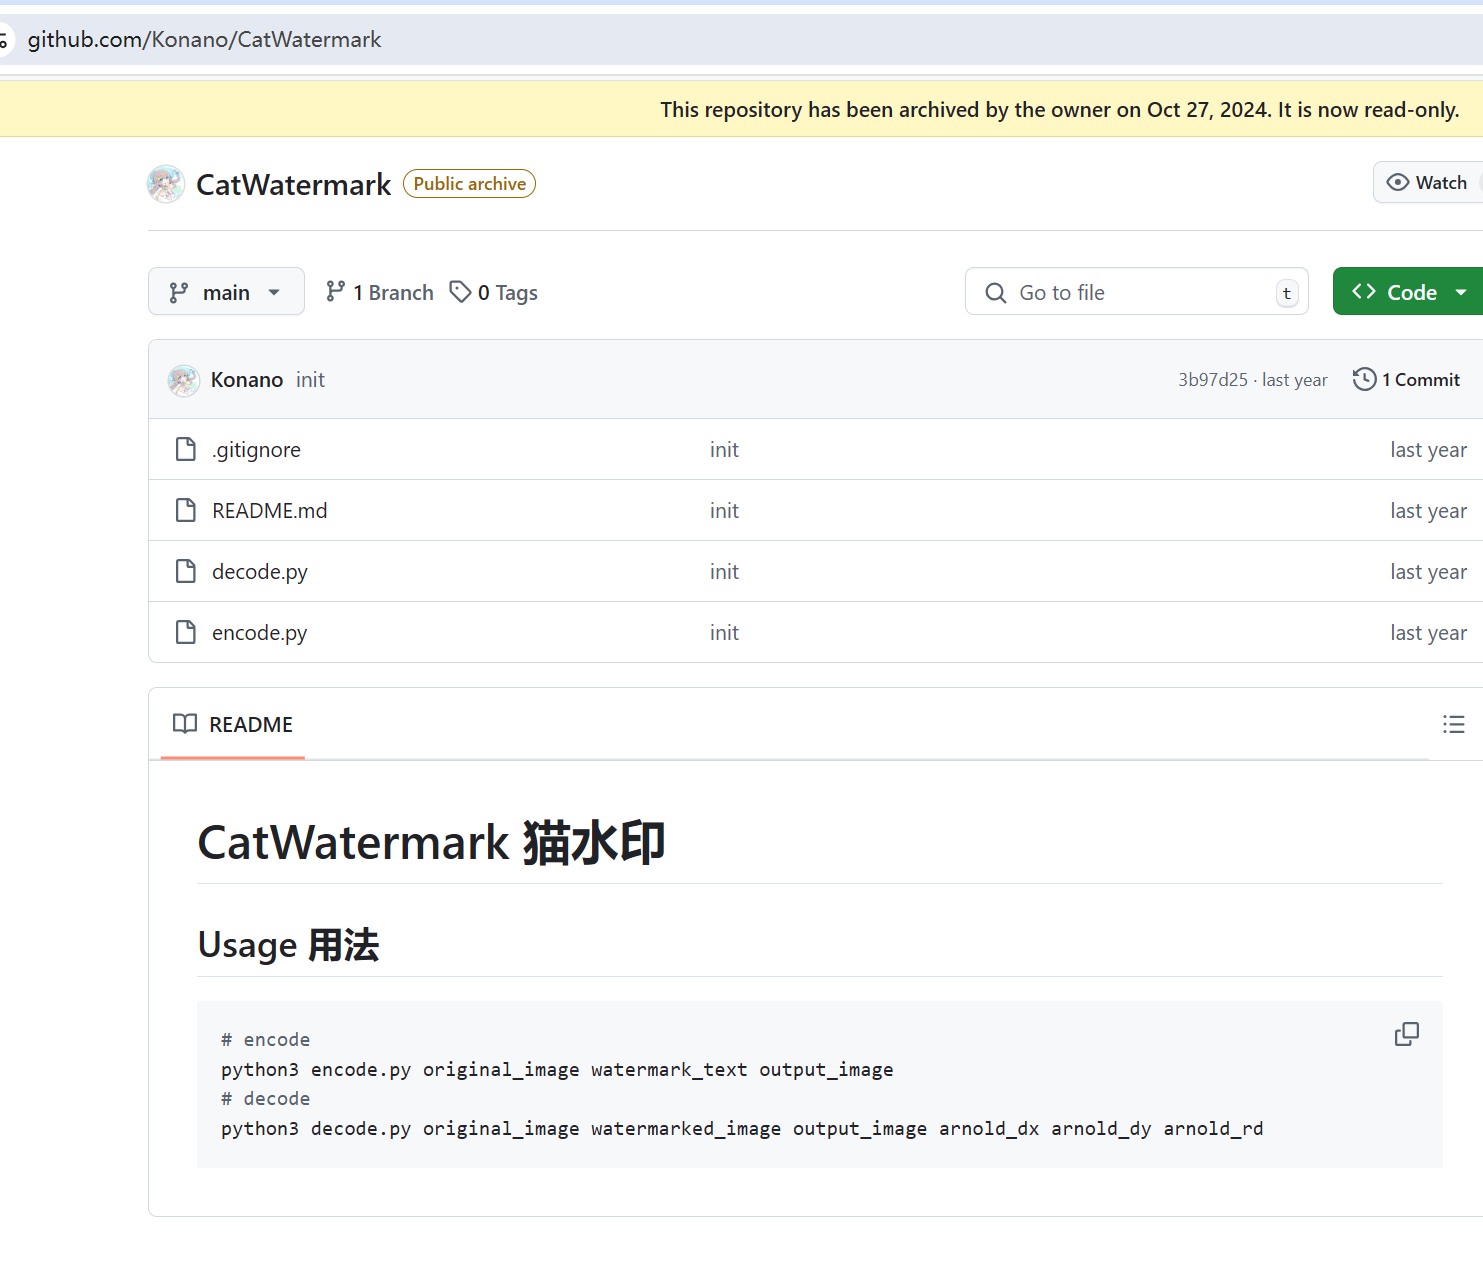Click the file icon beside .gitignore
This screenshot has width=1483, height=1270.
[x=186, y=449]
